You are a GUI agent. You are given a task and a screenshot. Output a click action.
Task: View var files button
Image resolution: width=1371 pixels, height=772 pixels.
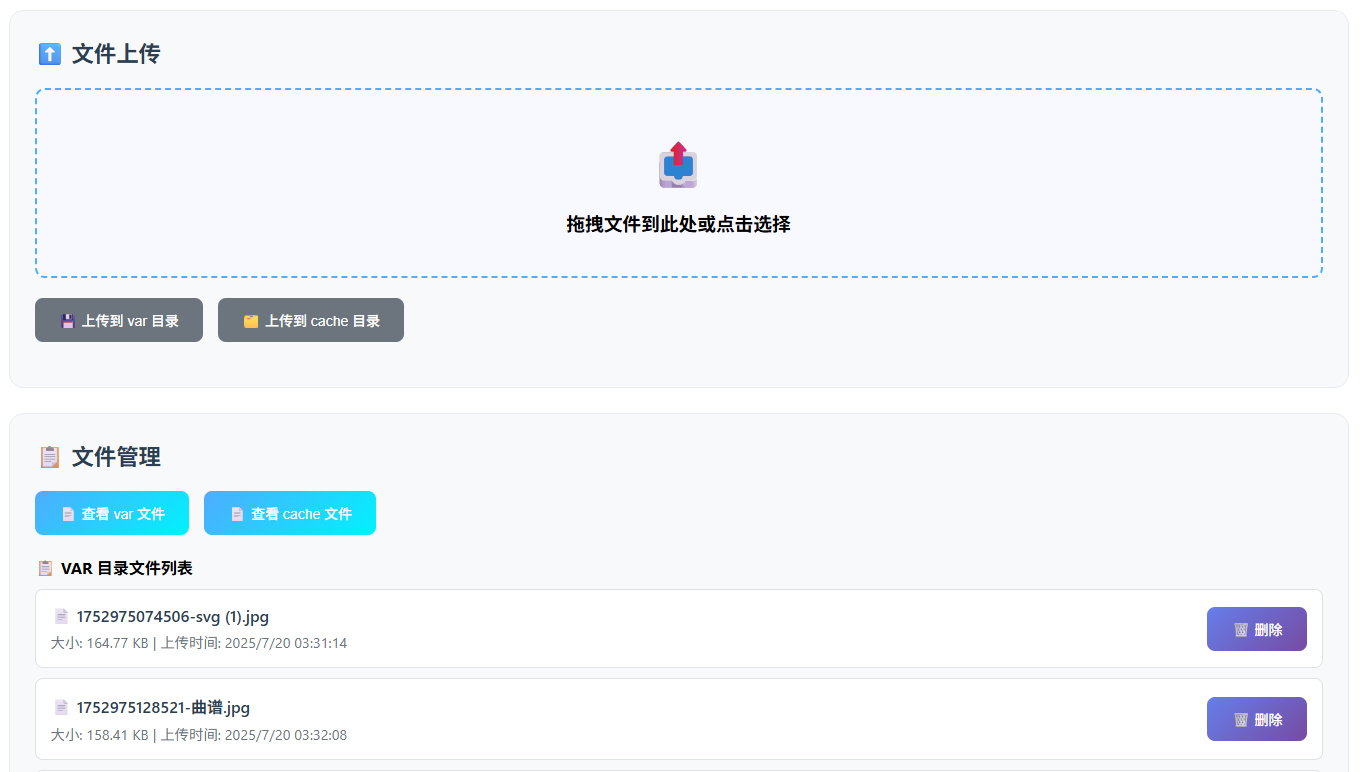112,513
